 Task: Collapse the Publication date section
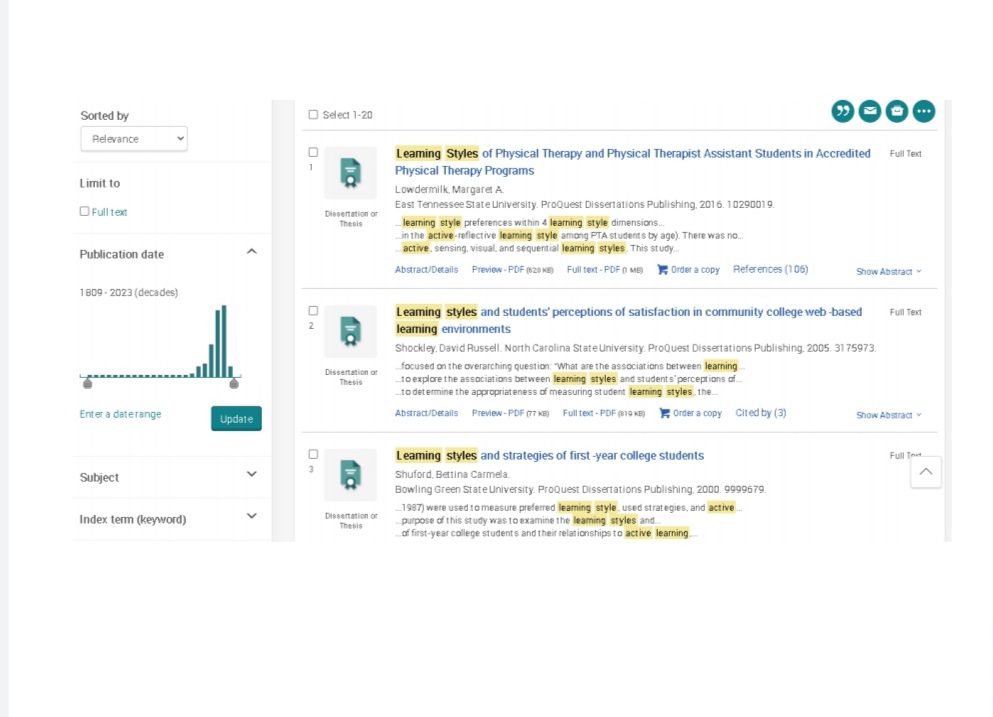coord(251,252)
